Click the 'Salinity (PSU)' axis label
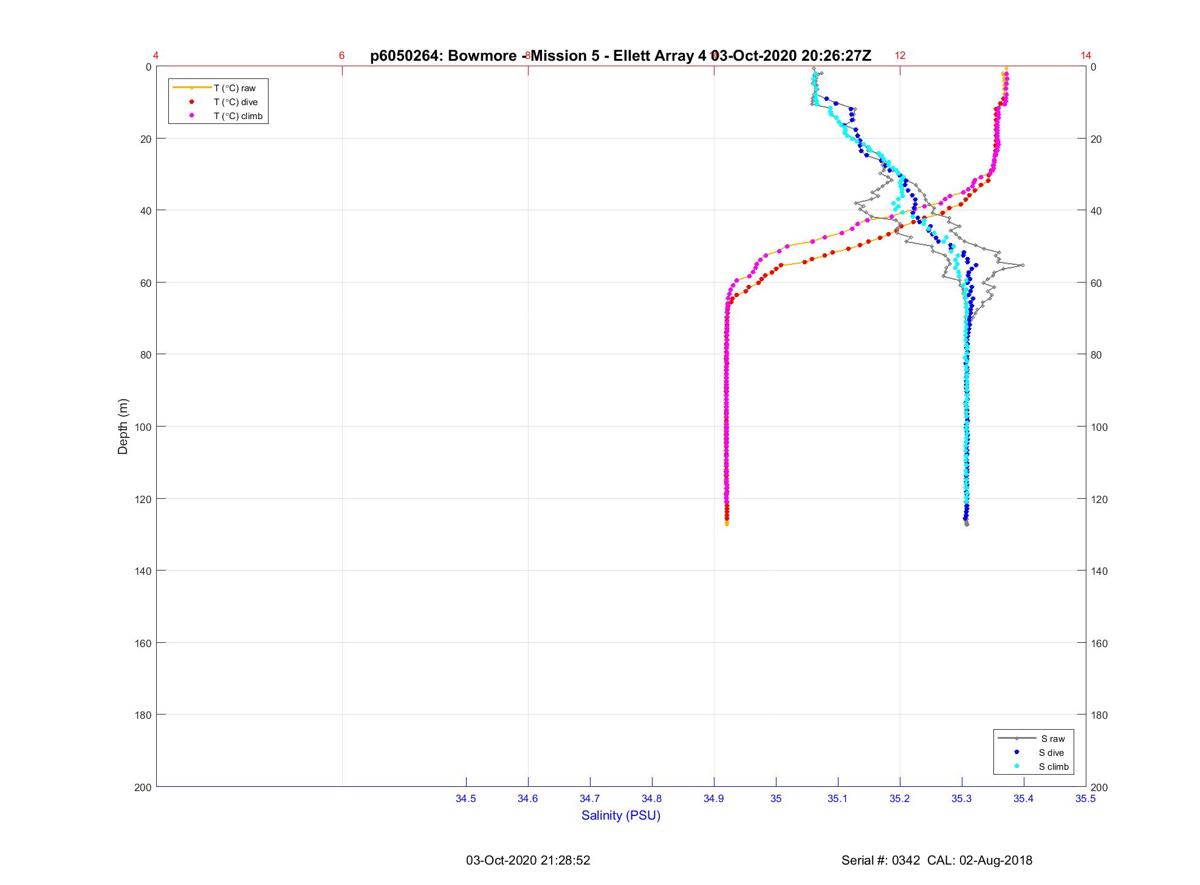The height and width of the screenshot is (885, 1200). tap(621, 816)
